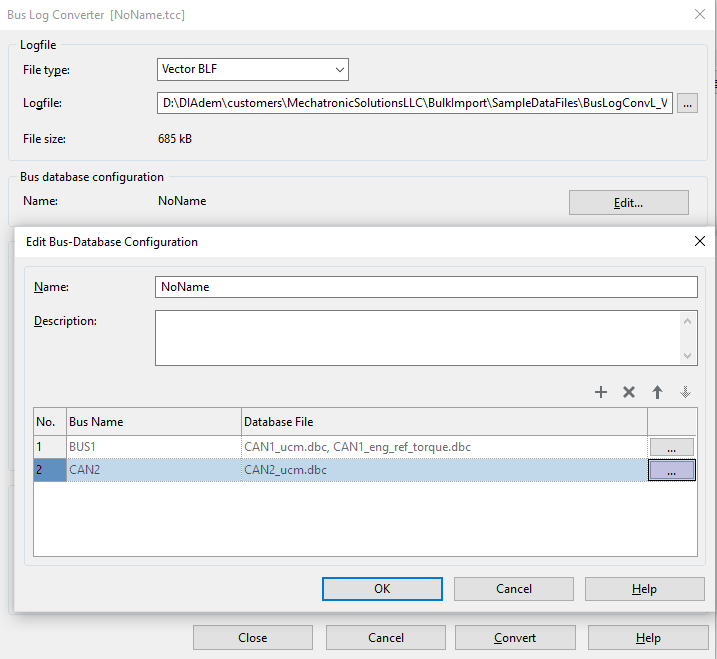Viewport: 717px width, 659px height.
Task: Click the add bus plus icon
Action: click(x=601, y=392)
